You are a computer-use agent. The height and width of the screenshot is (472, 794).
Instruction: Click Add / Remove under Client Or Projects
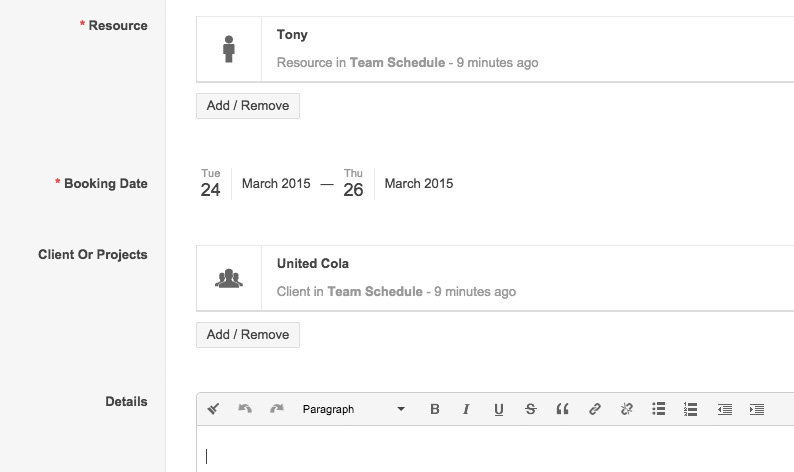coord(248,335)
